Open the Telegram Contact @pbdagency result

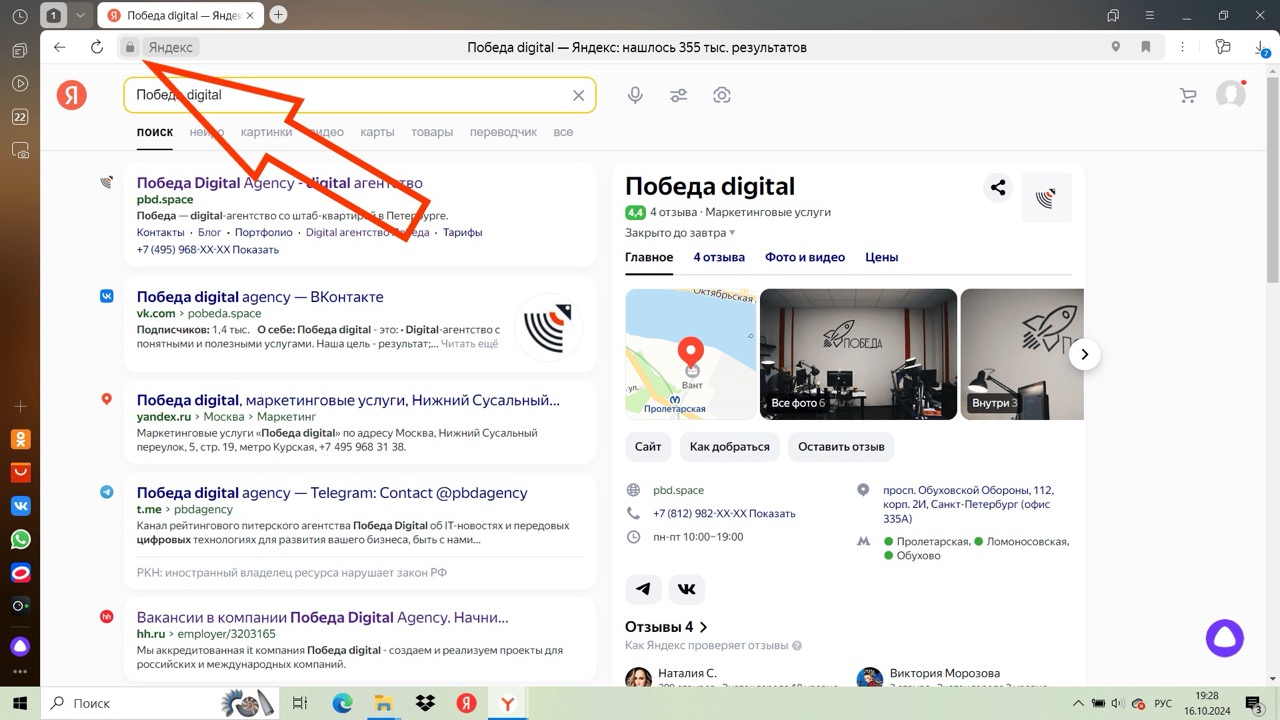pos(332,493)
